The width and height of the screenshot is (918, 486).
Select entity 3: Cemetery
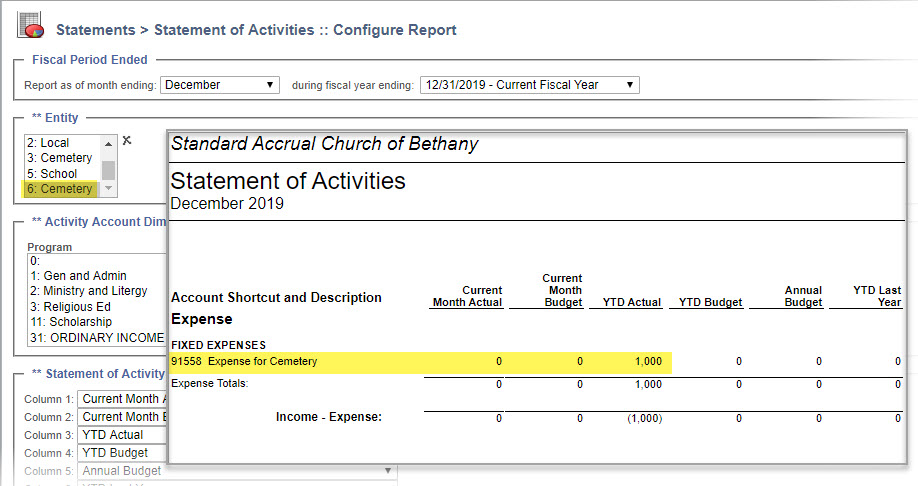pyautogui.click(x=62, y=158)
